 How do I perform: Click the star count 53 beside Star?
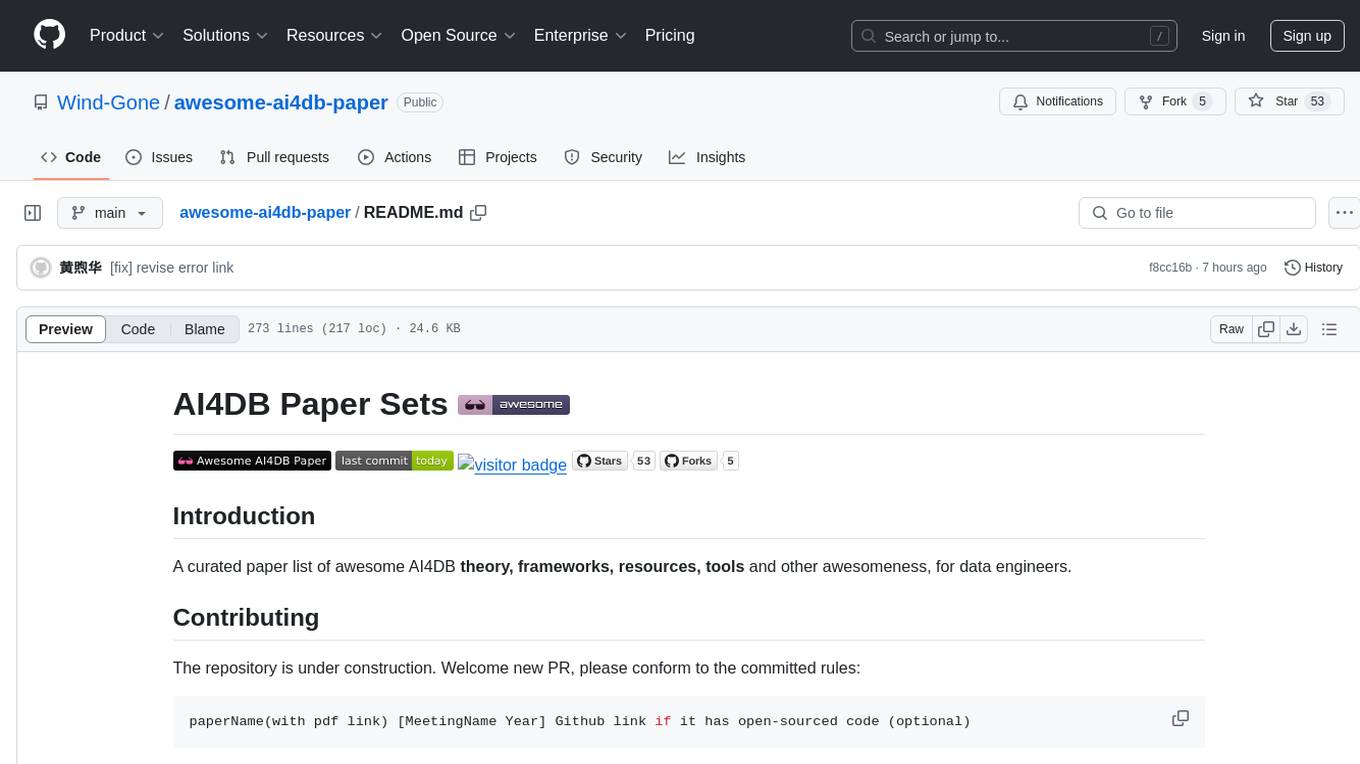click(x=1318, y=102)
